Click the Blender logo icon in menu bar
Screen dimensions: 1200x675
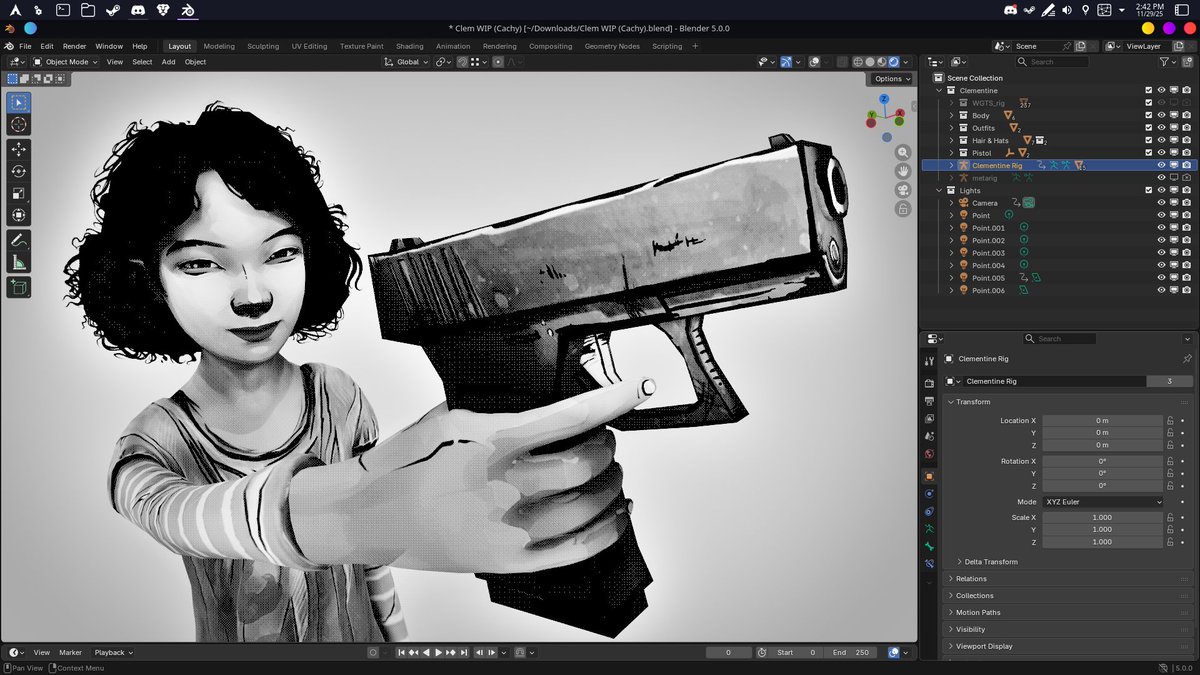8,46
